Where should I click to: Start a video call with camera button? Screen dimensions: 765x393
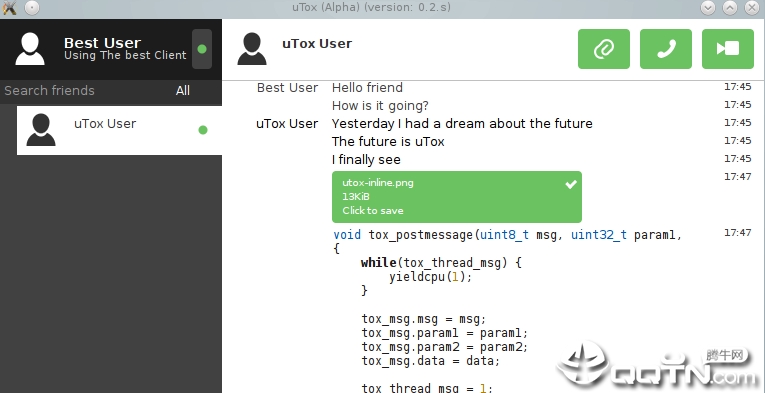pos(727,49)
